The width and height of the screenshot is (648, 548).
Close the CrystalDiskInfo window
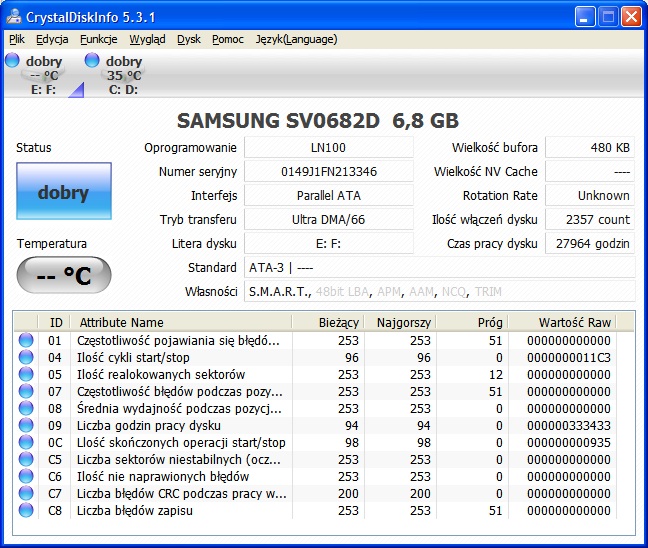coord(631,17)
